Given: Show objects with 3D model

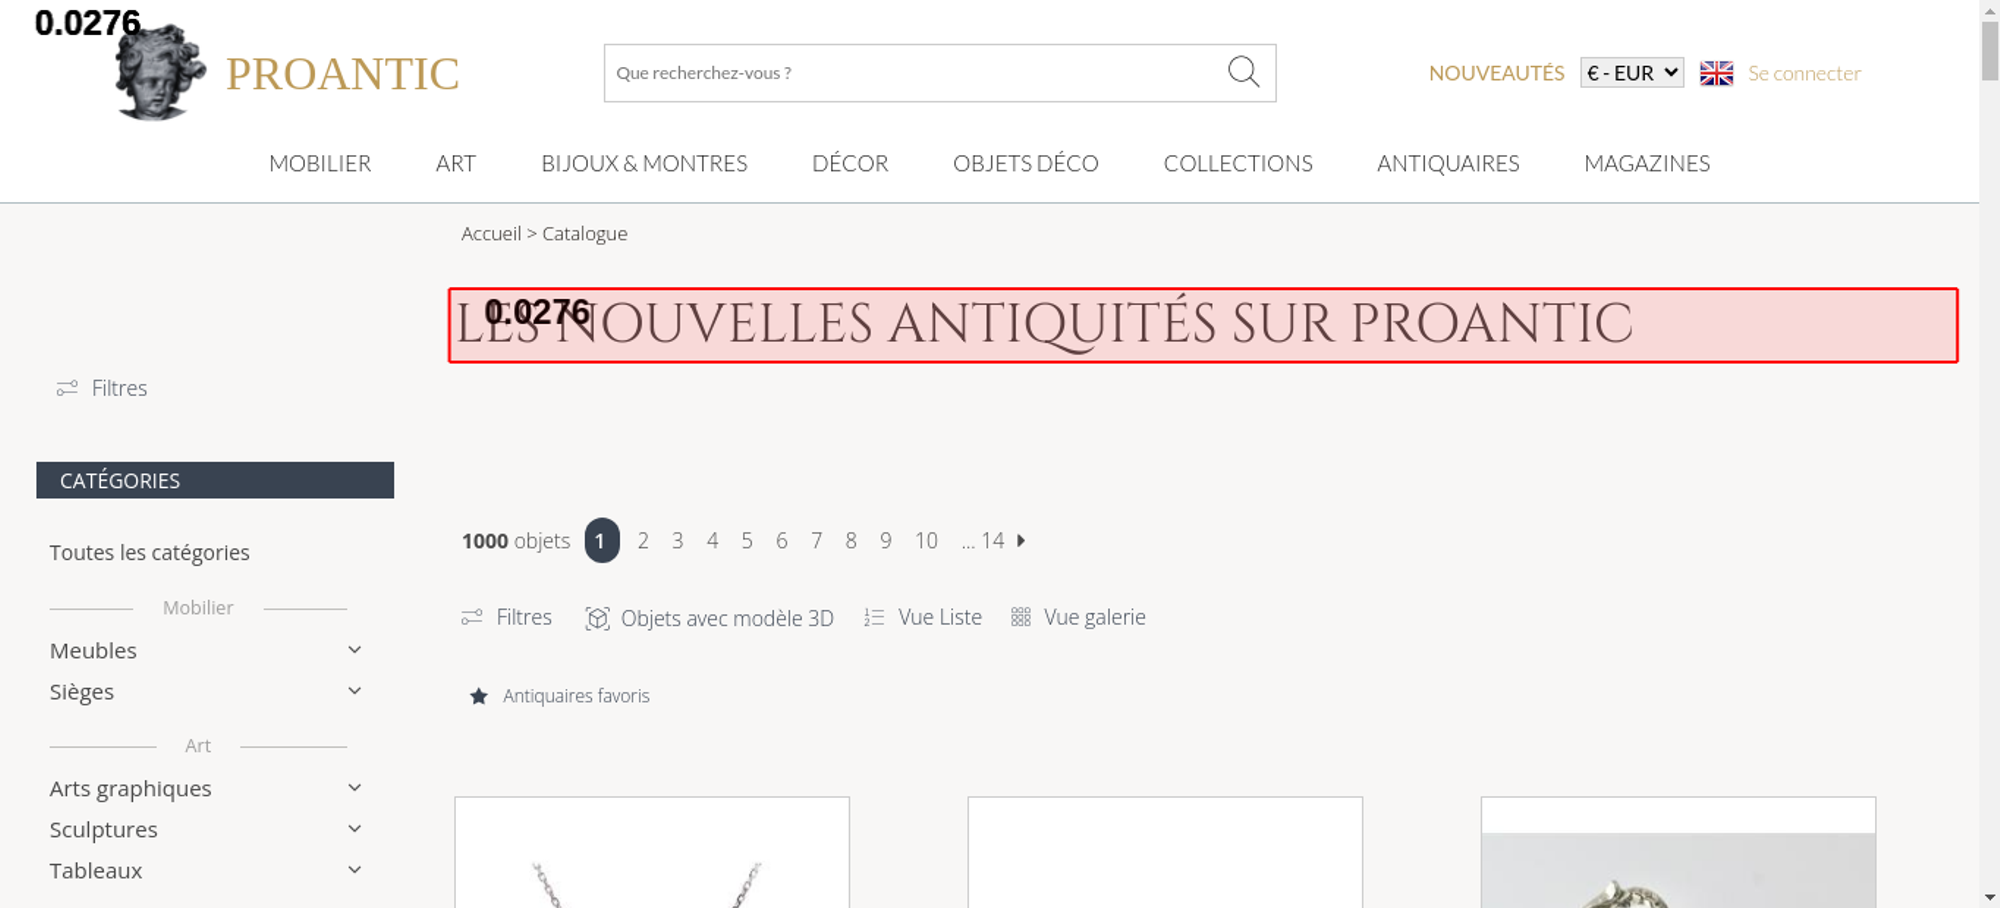Looking at the screenshot, I should (x=710, y=618).
